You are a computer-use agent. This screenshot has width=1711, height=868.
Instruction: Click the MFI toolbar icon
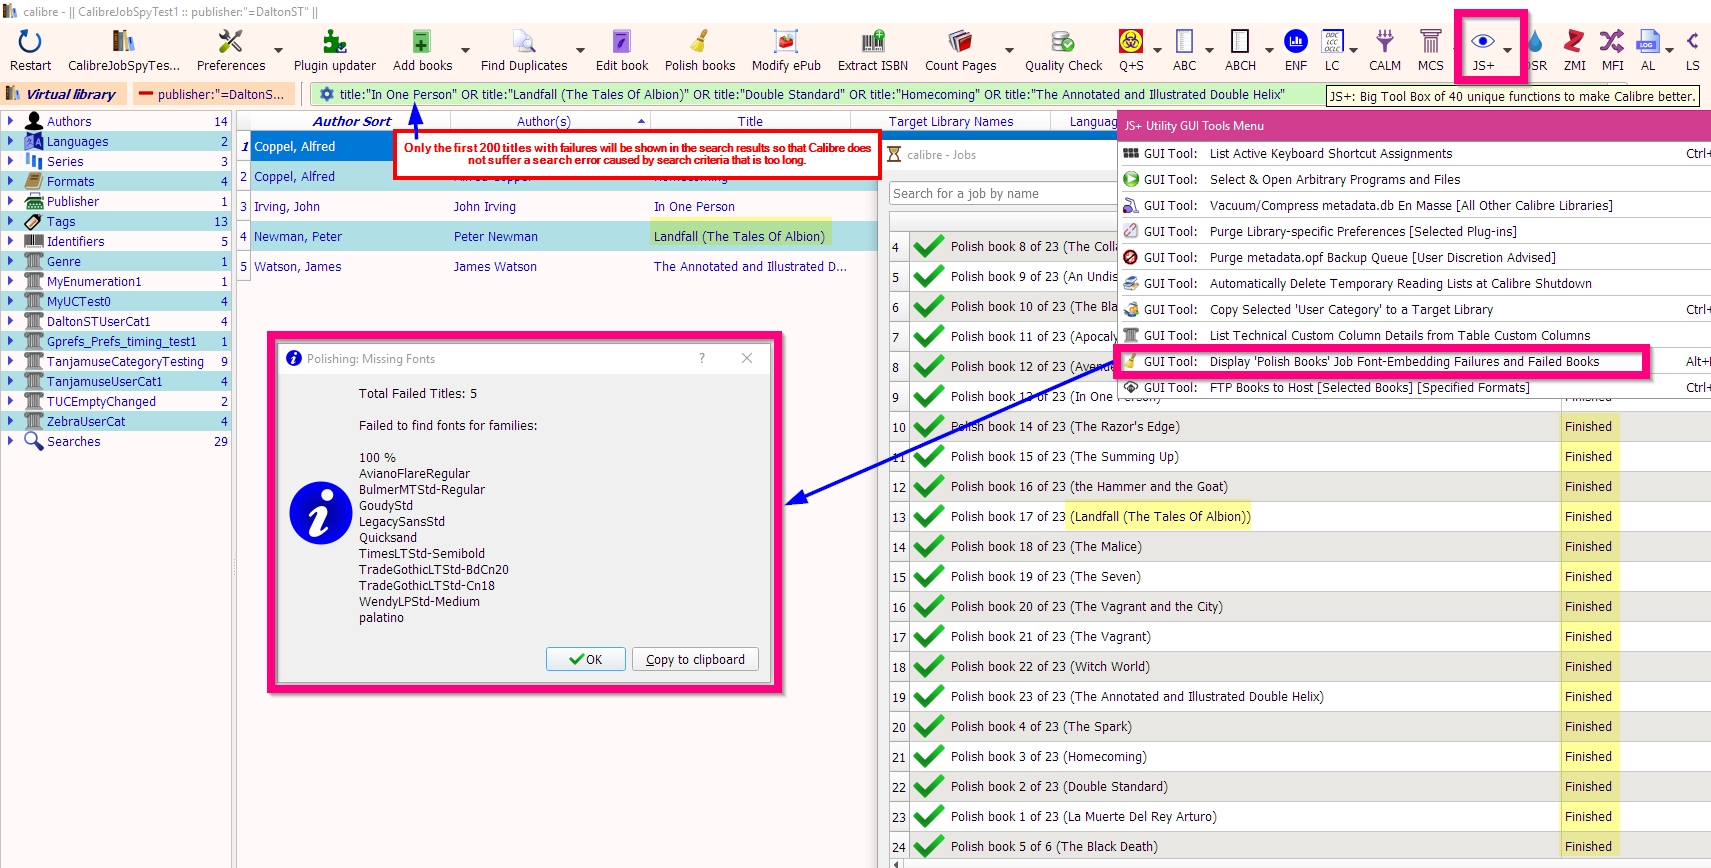[x=1612, y=41]
